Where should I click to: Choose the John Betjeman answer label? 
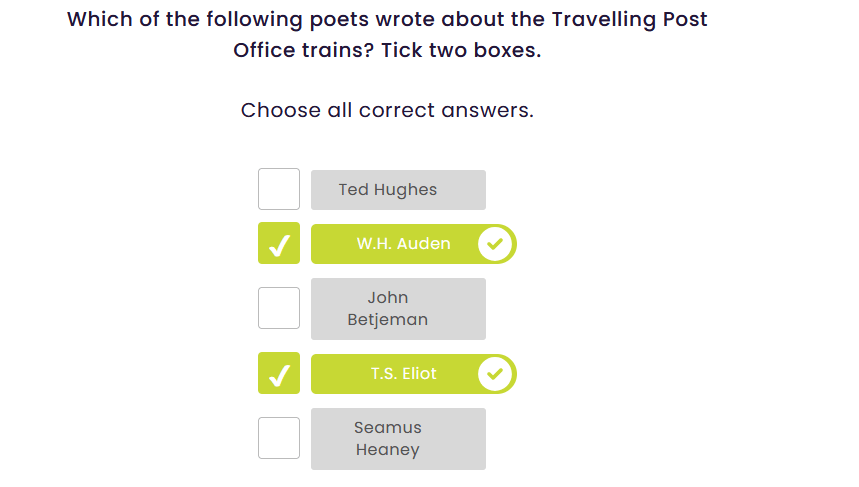click(398, 309)
